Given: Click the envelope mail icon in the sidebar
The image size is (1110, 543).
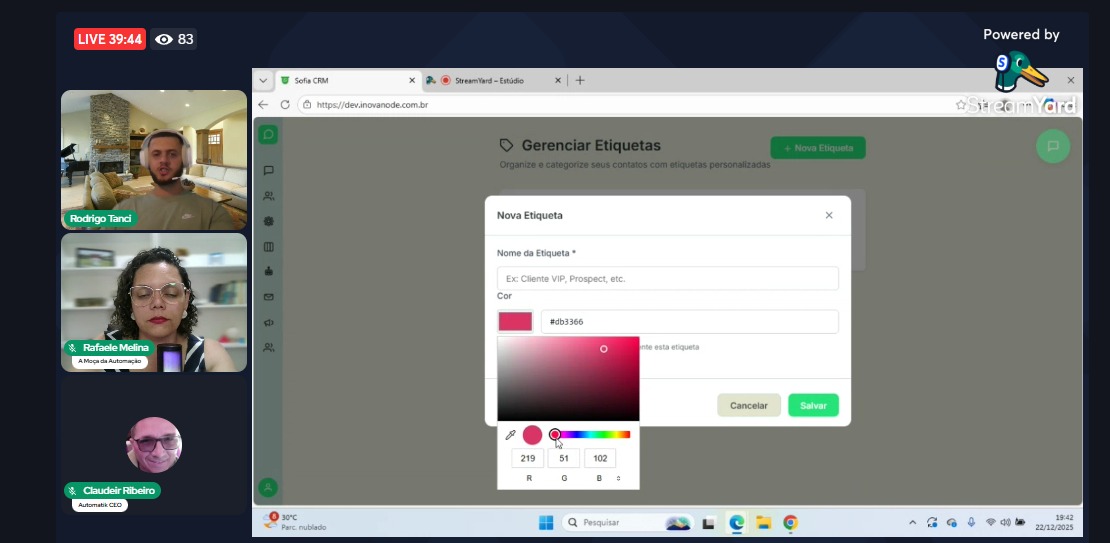Looking at the screenshot, I should coord(268,297).
